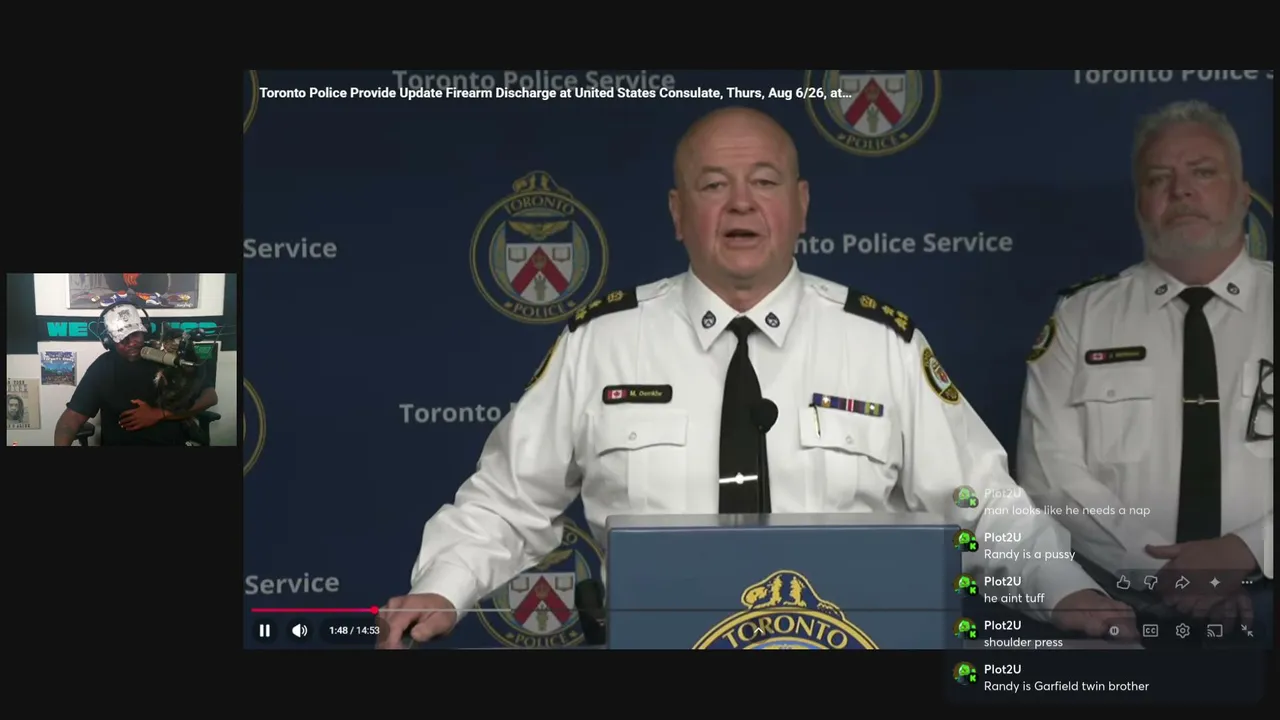
Task: Open video settings gear
Action: pyautogui.click(x=1182, y=631)
